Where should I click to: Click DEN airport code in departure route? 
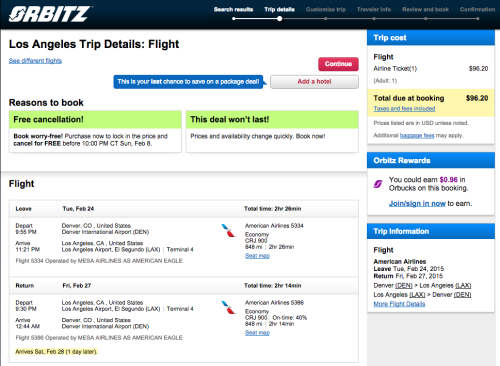point(404,286)
